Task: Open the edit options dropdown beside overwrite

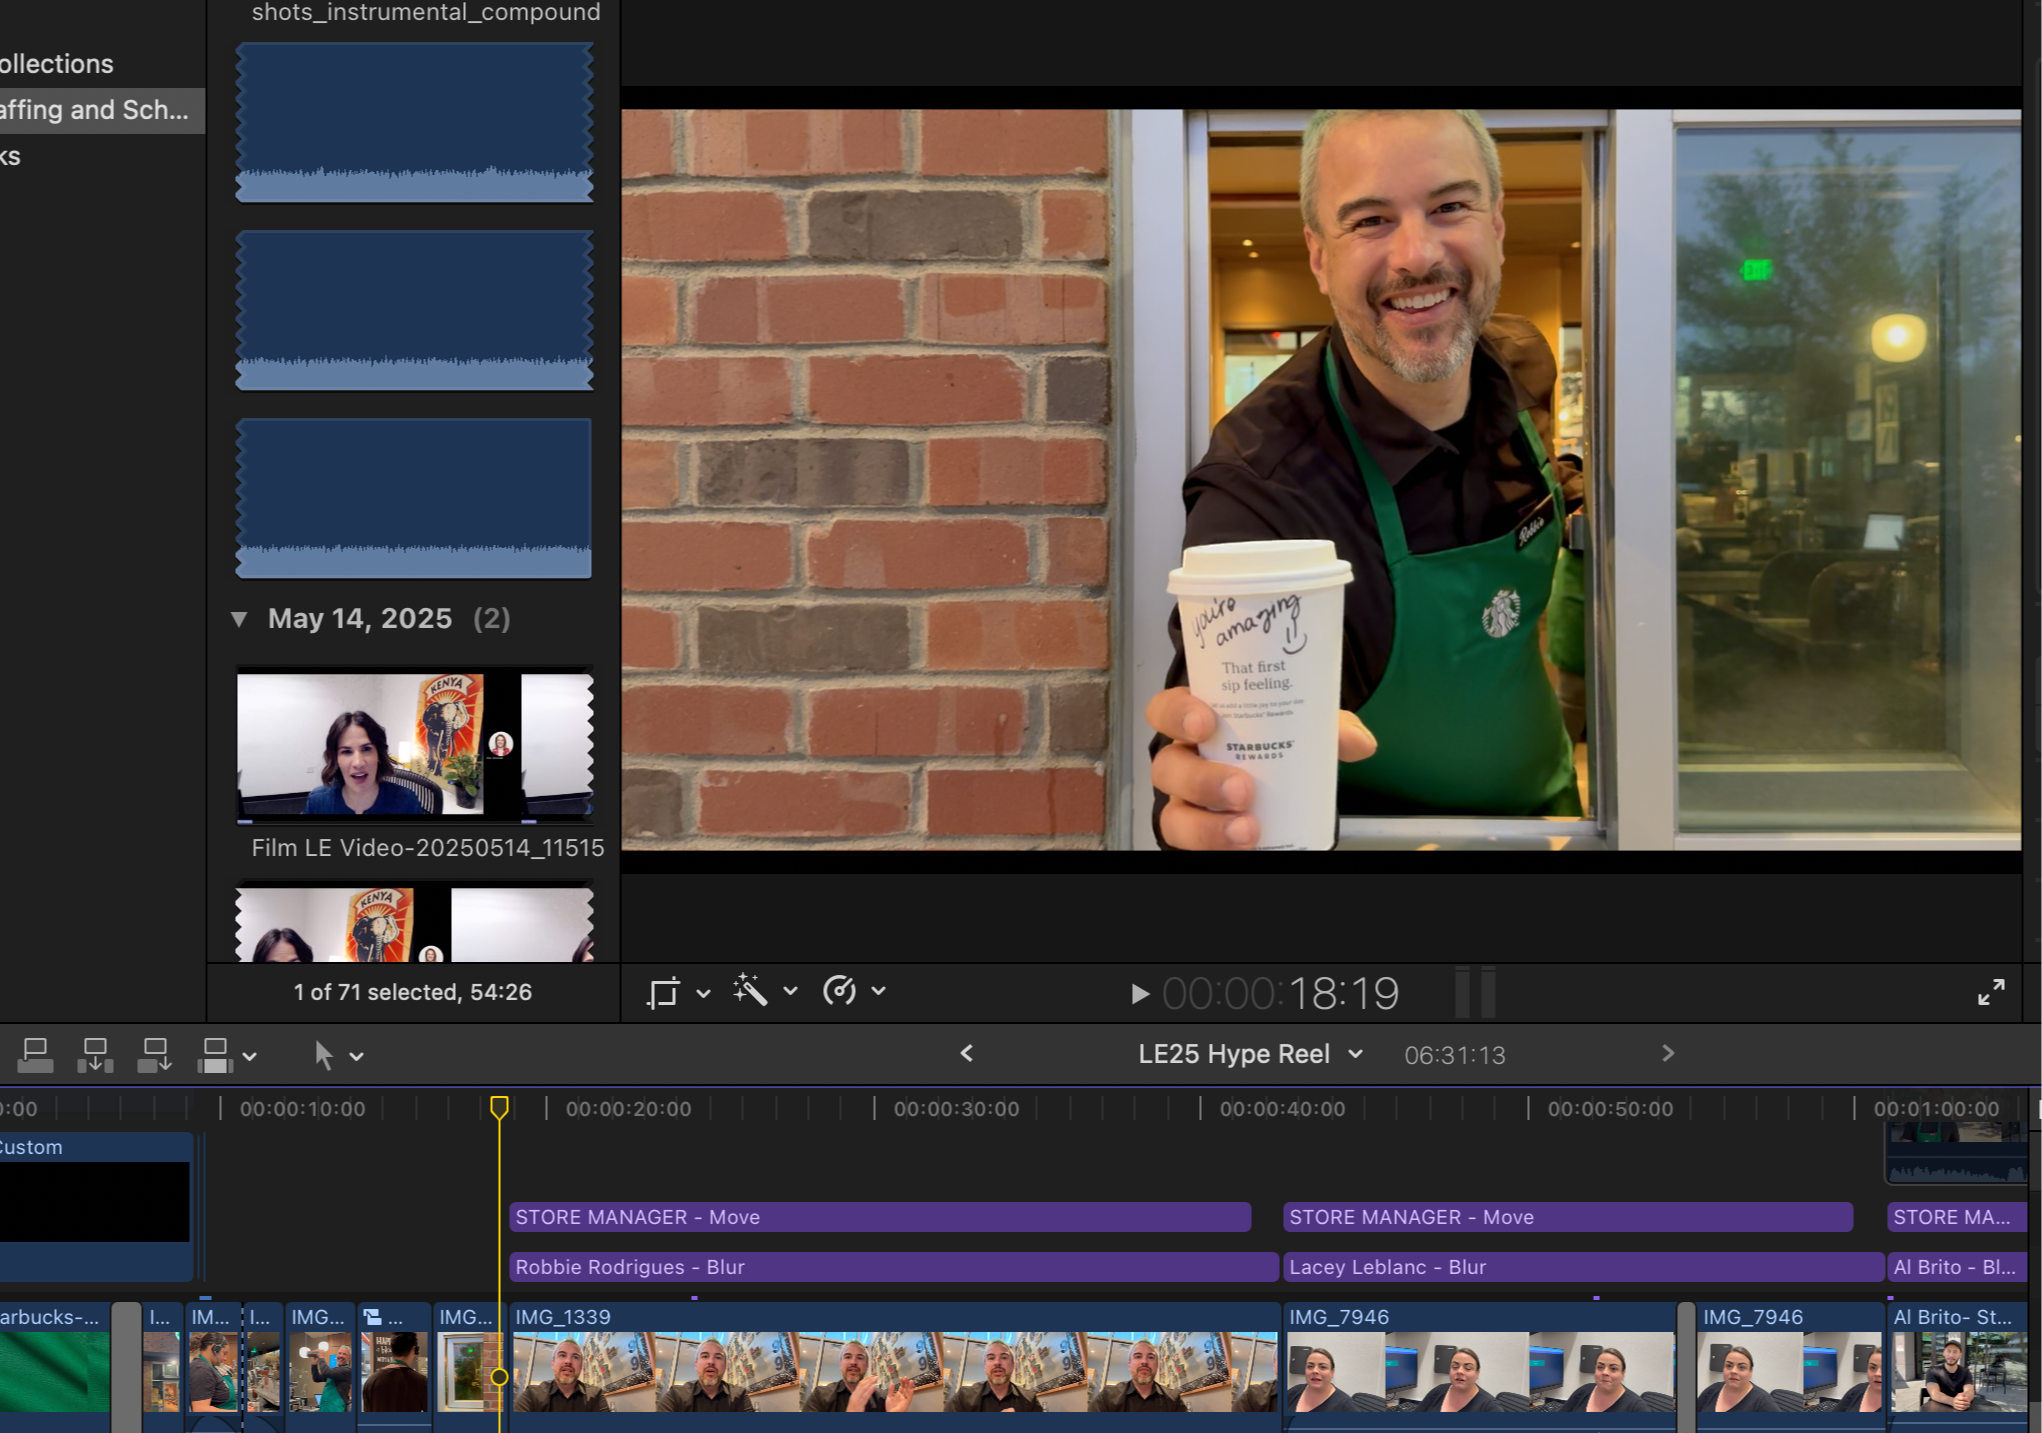Action: tap(250, 1056)
